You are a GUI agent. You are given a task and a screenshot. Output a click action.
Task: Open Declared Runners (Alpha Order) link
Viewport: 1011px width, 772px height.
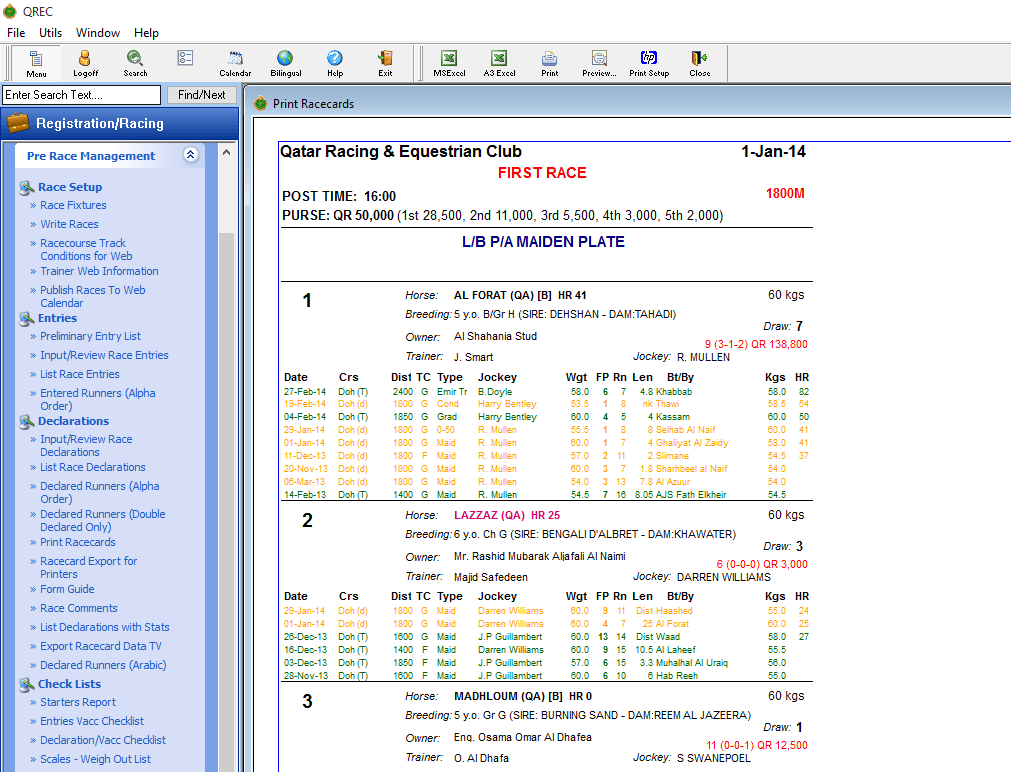click(x=100, y=492)
